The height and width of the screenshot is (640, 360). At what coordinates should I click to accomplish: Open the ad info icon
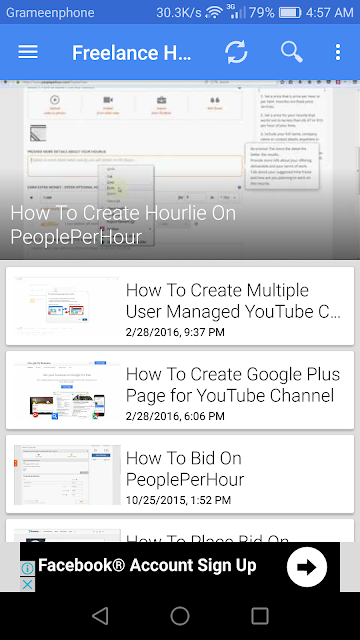[27, 568]
